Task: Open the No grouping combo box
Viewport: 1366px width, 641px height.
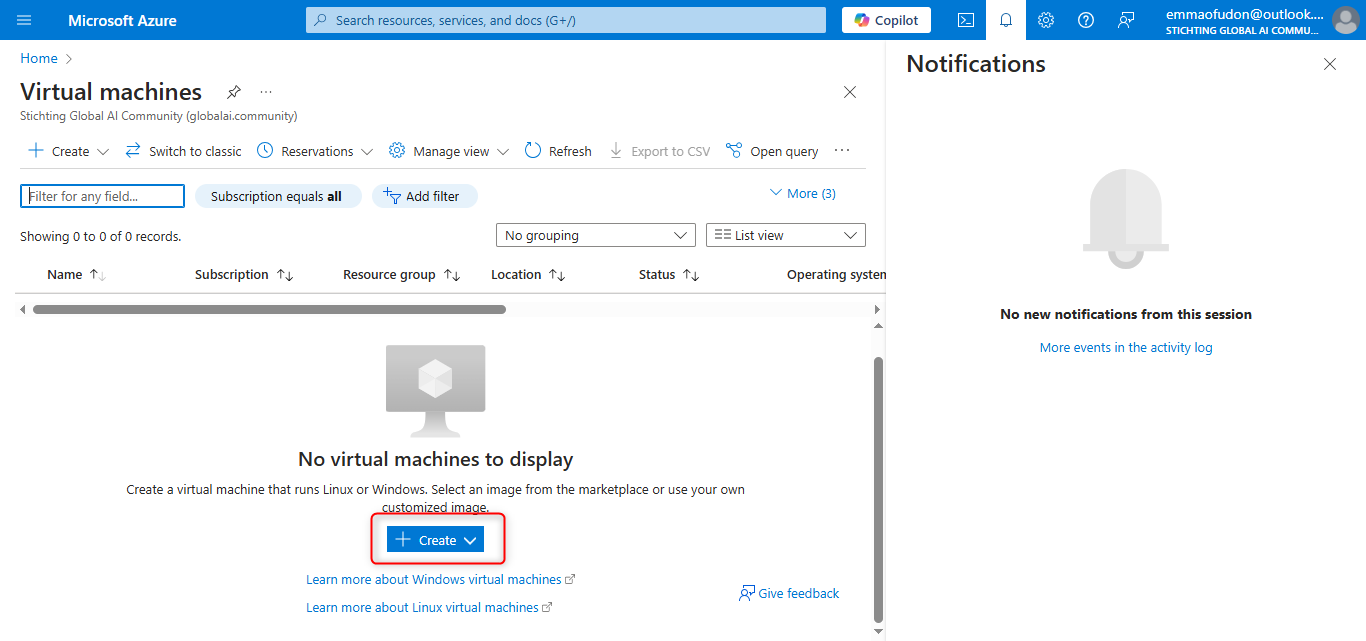Action: (596, 235)
